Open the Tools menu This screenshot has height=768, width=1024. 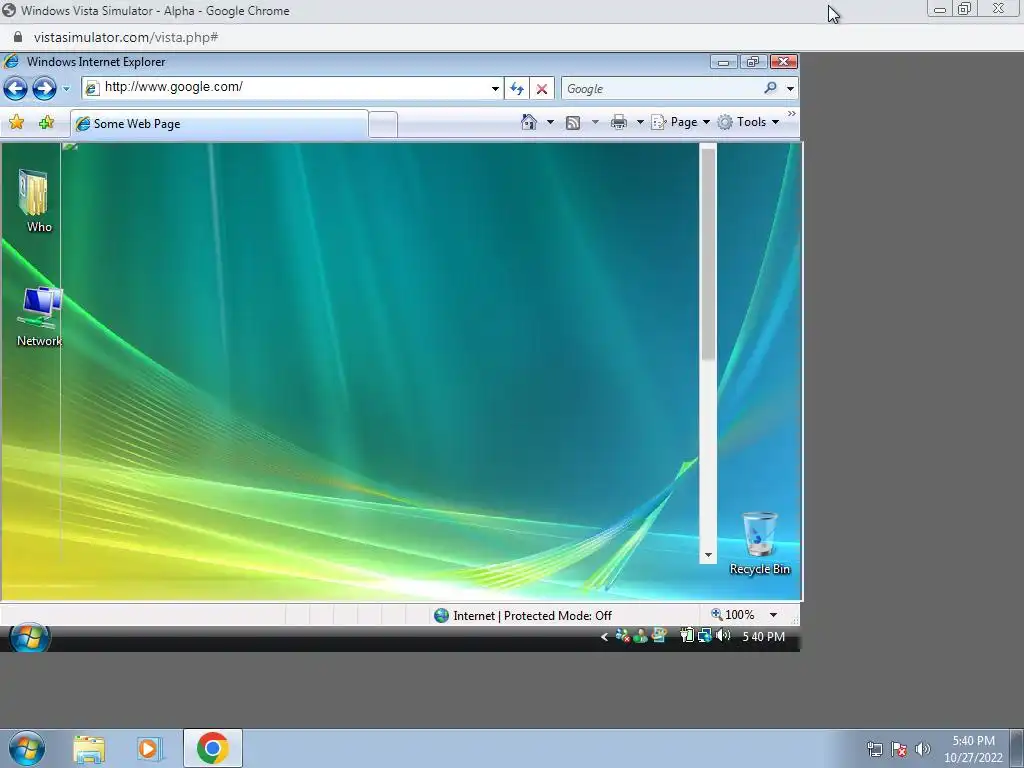(748, 122)
